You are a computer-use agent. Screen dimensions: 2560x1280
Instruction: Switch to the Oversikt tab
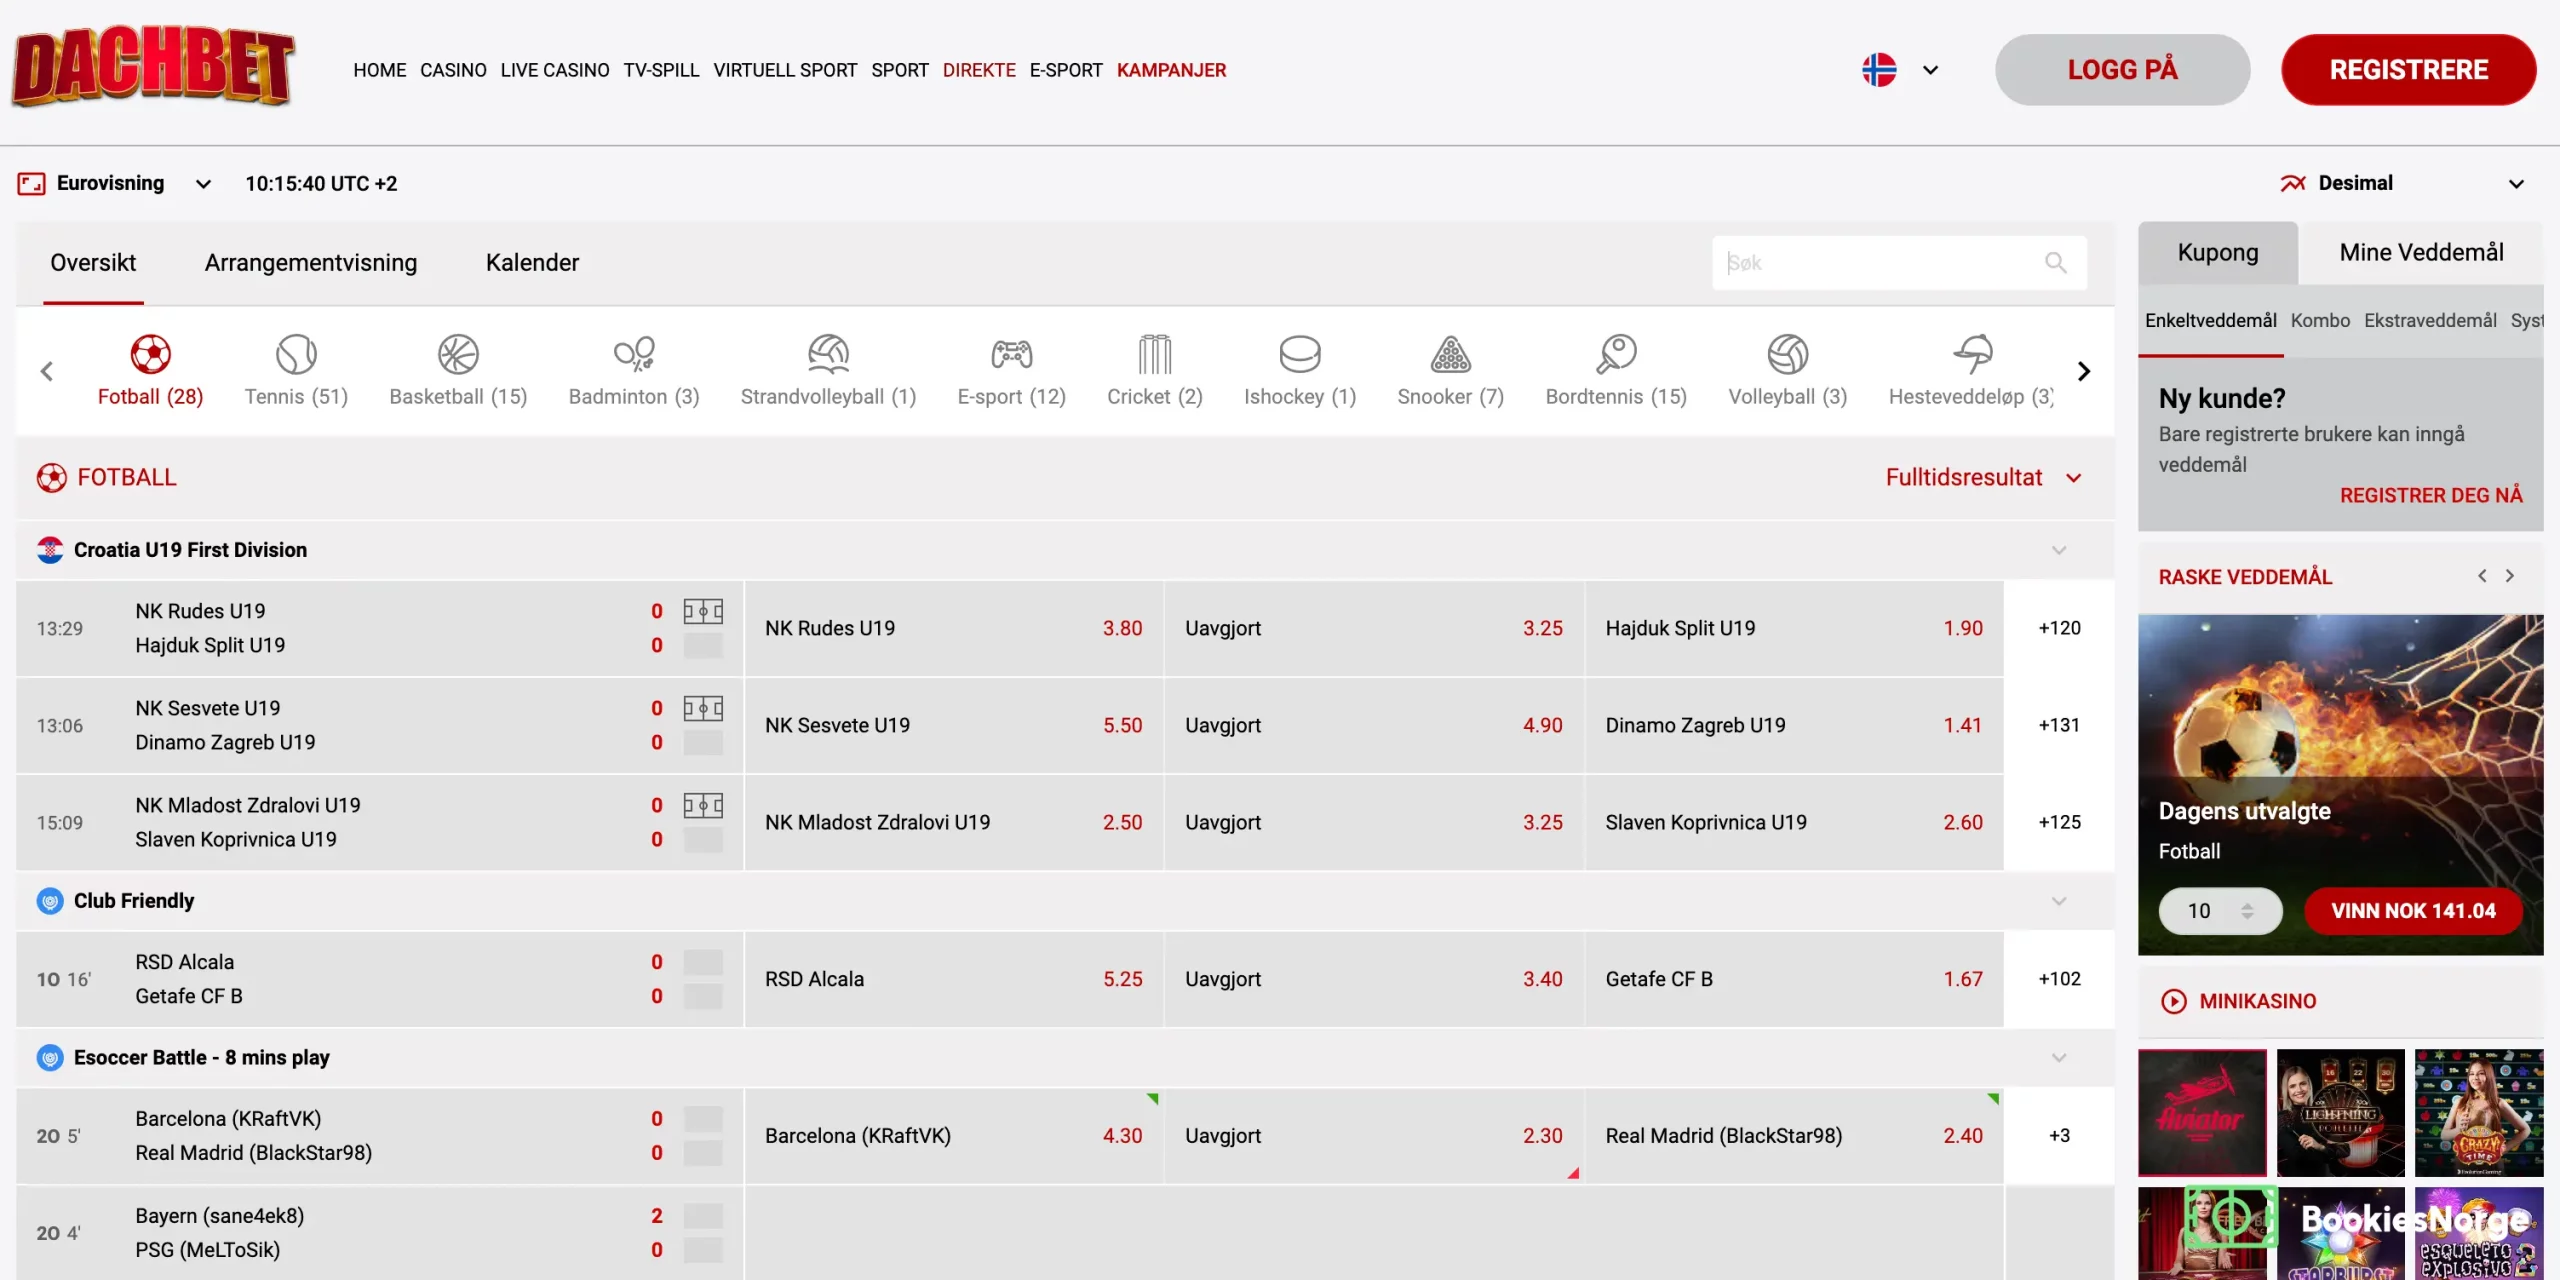coord(93,263)
